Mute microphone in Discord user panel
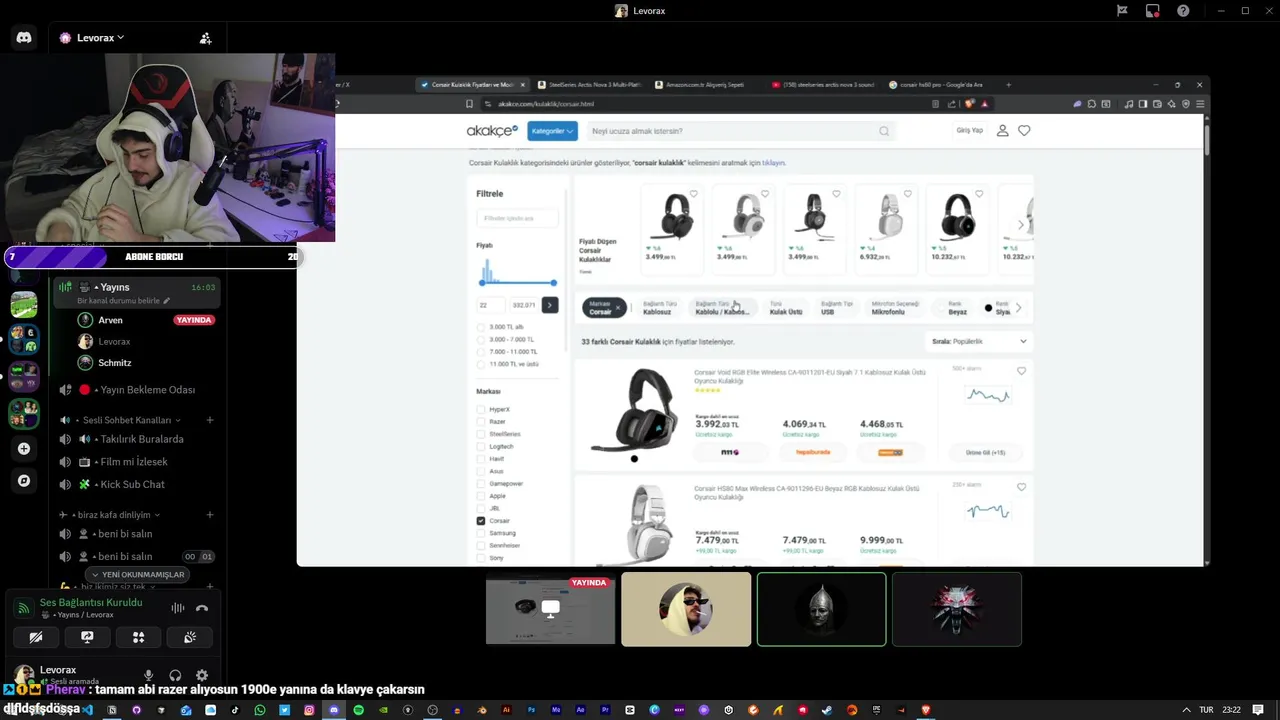The image size is (1280, 720). (149, 676)
